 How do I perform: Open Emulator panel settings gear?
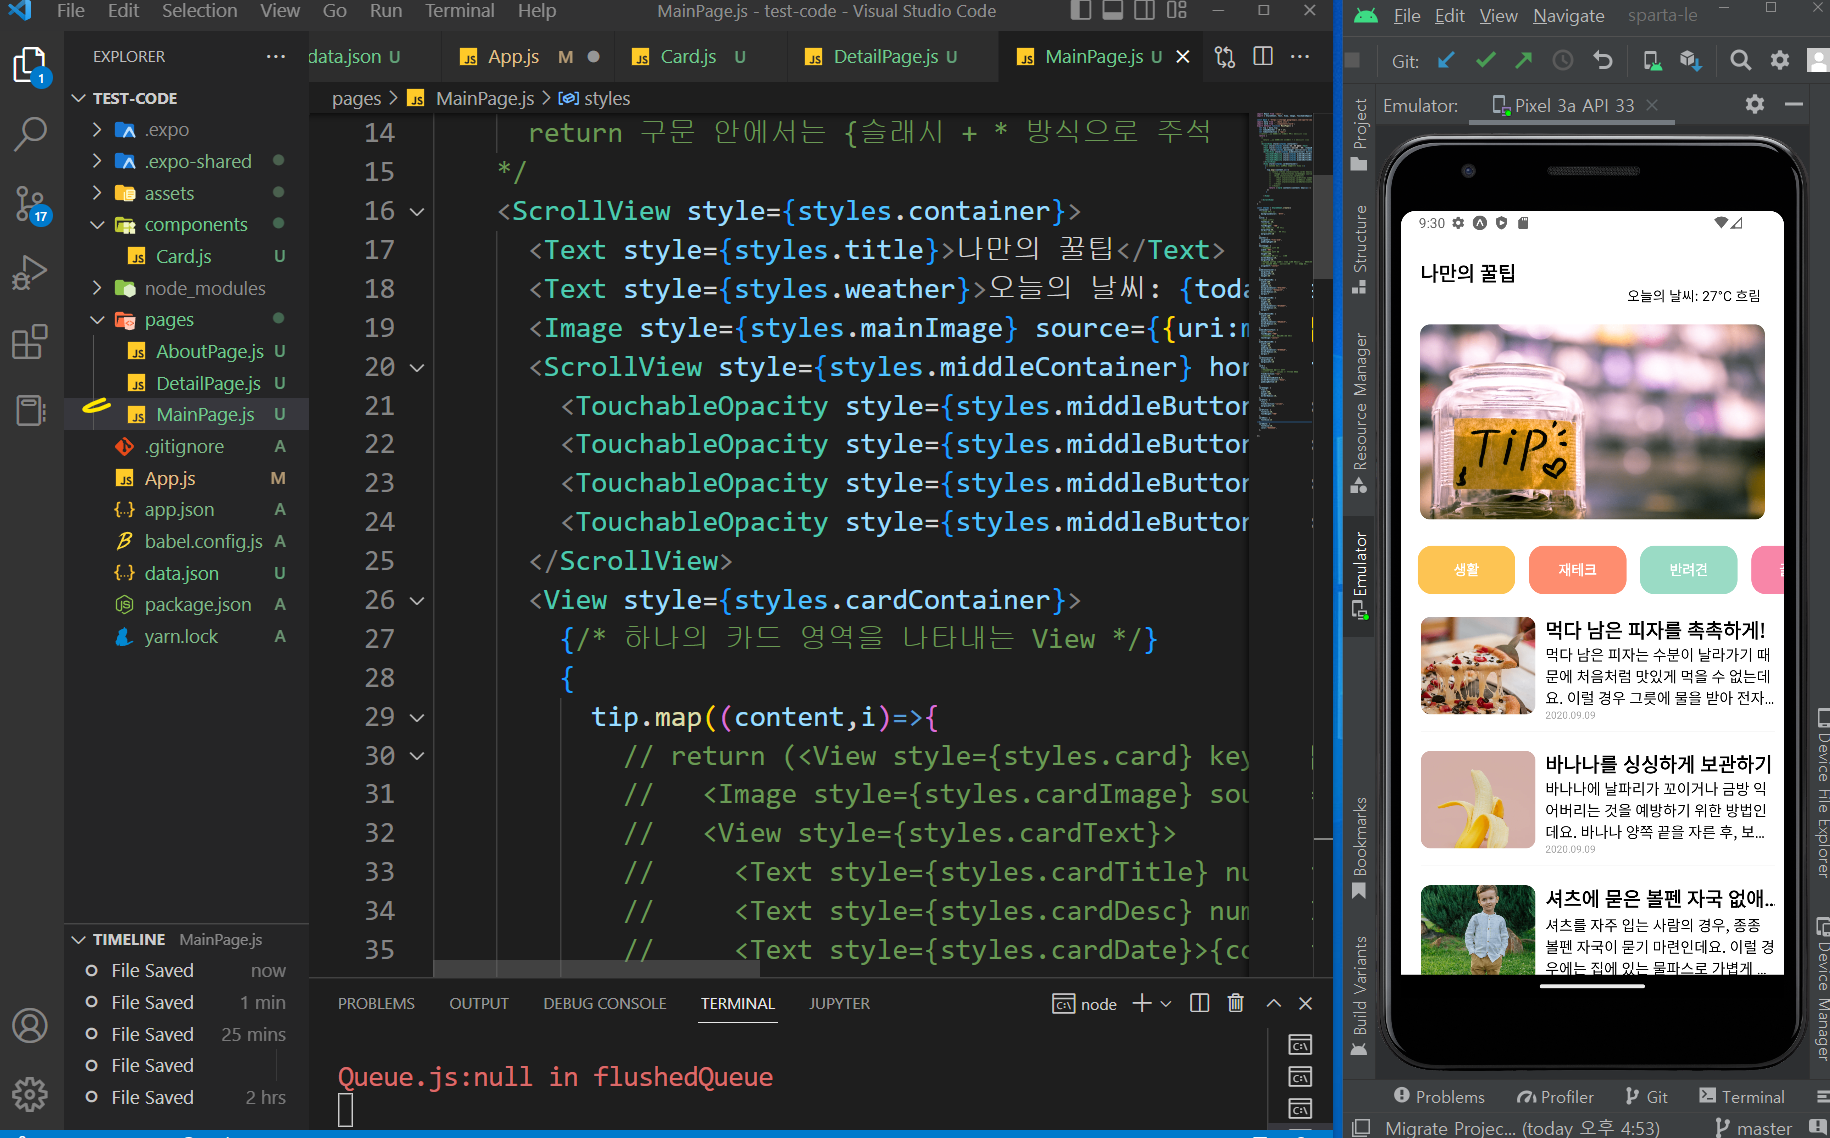(x=1755, y=104)
